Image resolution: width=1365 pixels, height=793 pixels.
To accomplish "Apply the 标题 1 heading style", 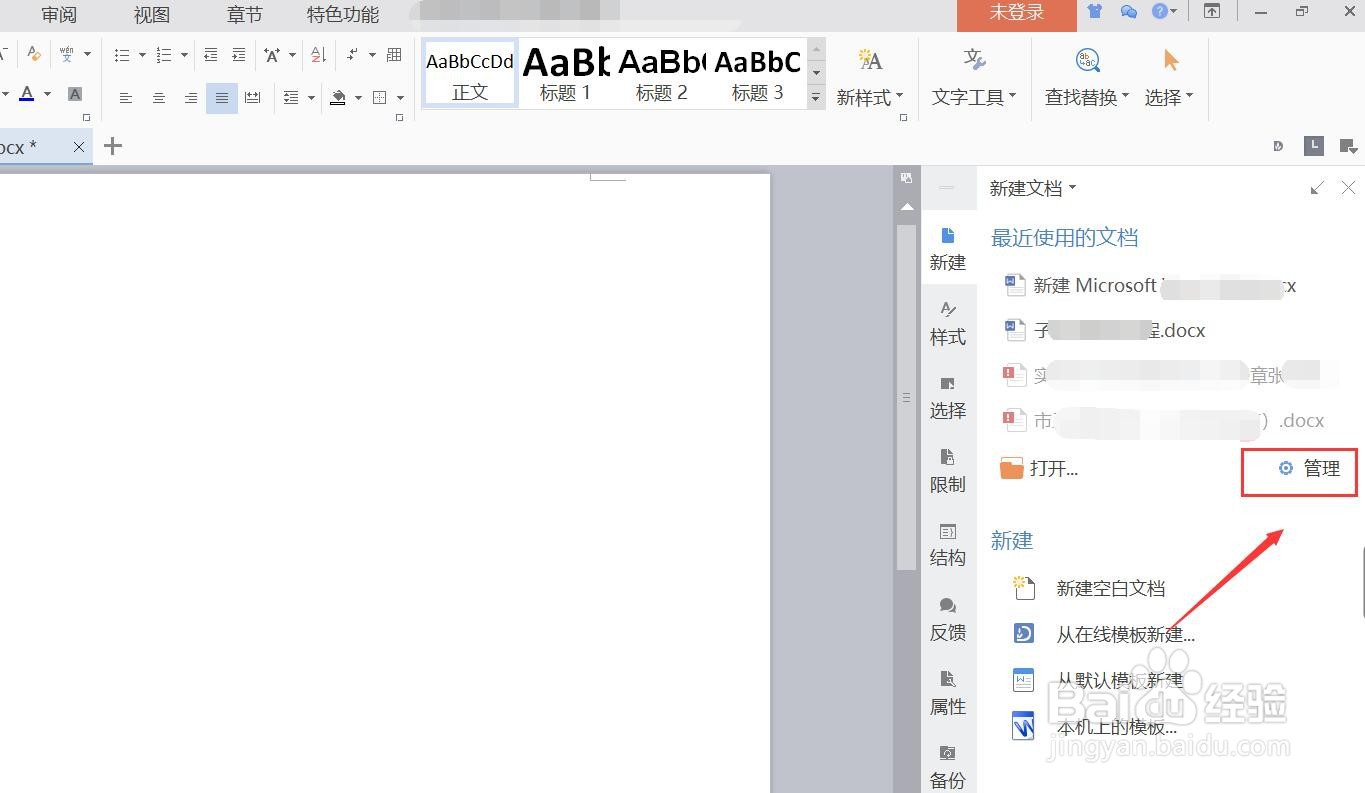I will click(x=566, y=74).
